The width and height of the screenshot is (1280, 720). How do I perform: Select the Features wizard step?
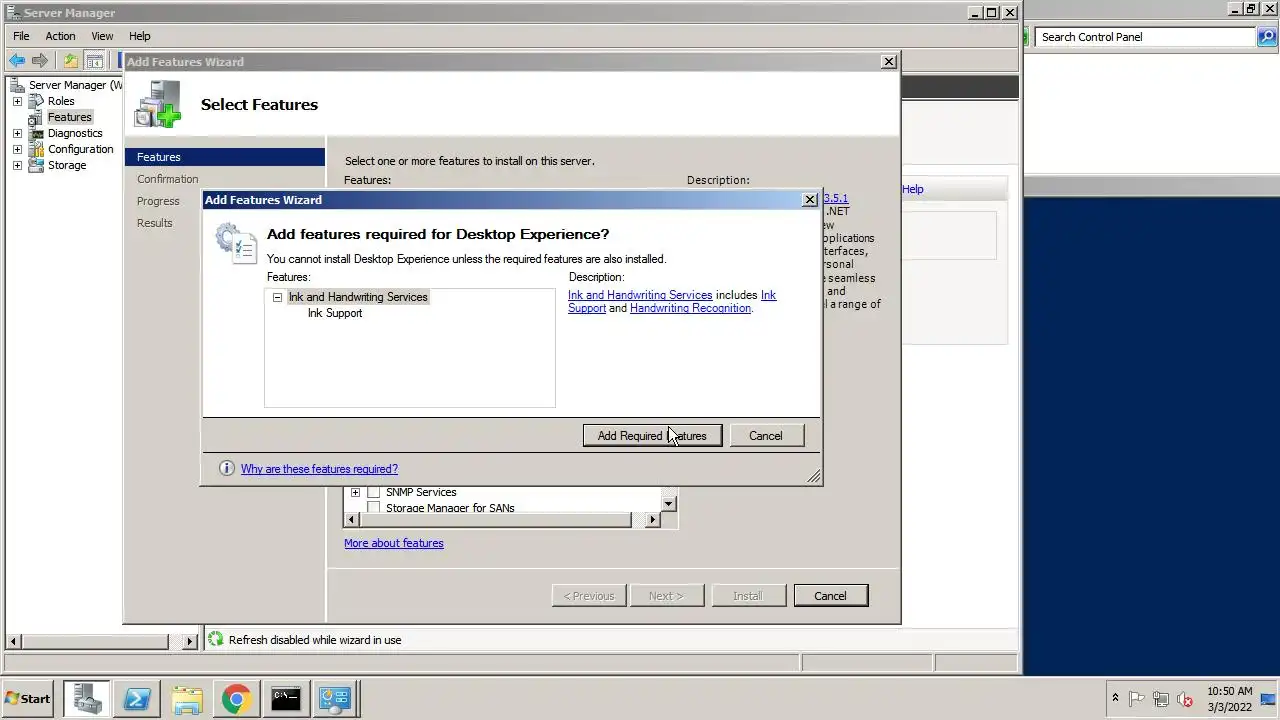225,157
